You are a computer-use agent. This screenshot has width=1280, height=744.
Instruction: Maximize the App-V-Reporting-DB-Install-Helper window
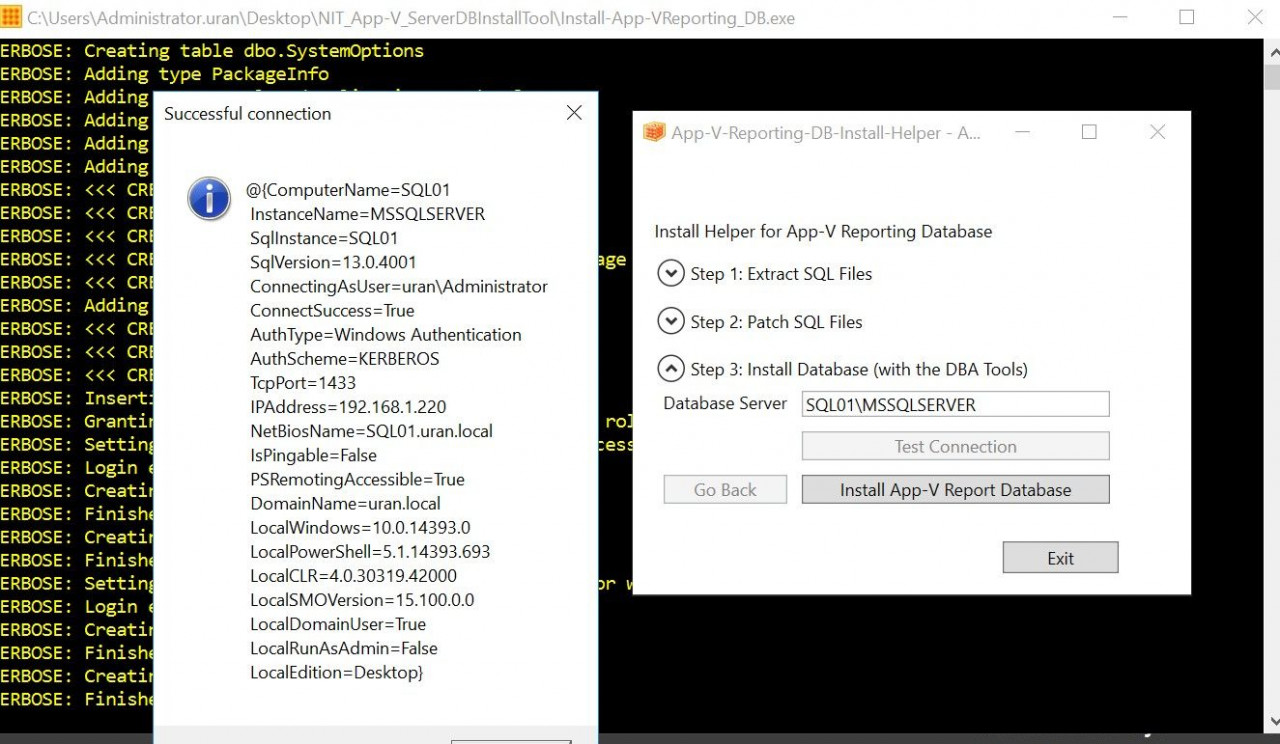click(x=1089, y=132)
